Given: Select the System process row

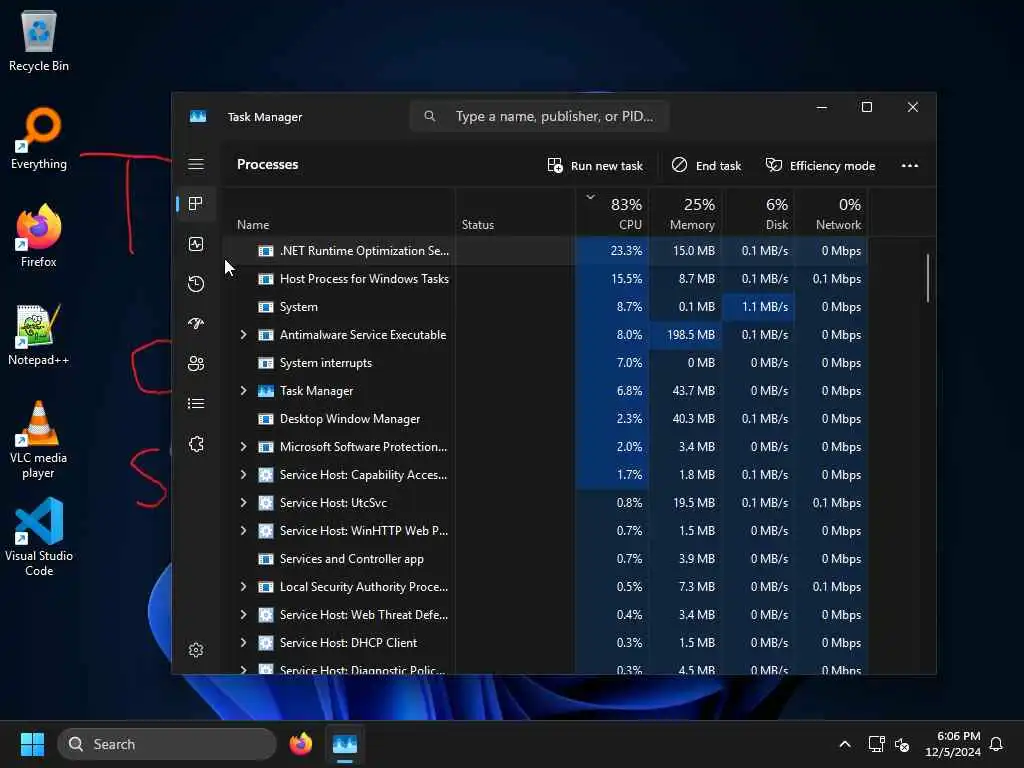Looking at the screenshot, I should pyautogui.click(x=545, y=307).
